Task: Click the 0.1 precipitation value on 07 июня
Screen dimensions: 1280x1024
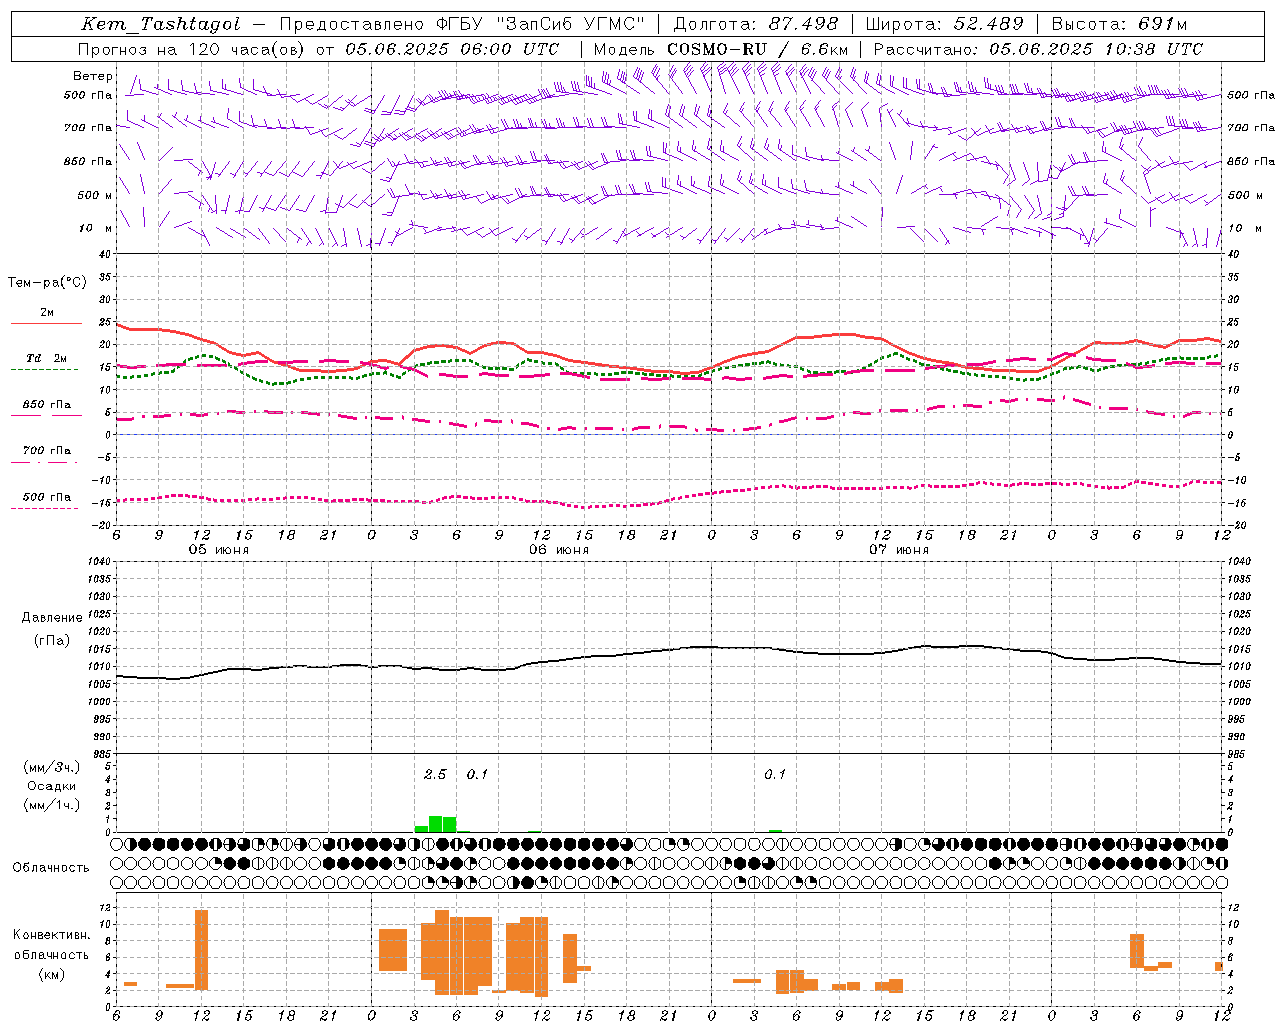Action: pos(775,774)
